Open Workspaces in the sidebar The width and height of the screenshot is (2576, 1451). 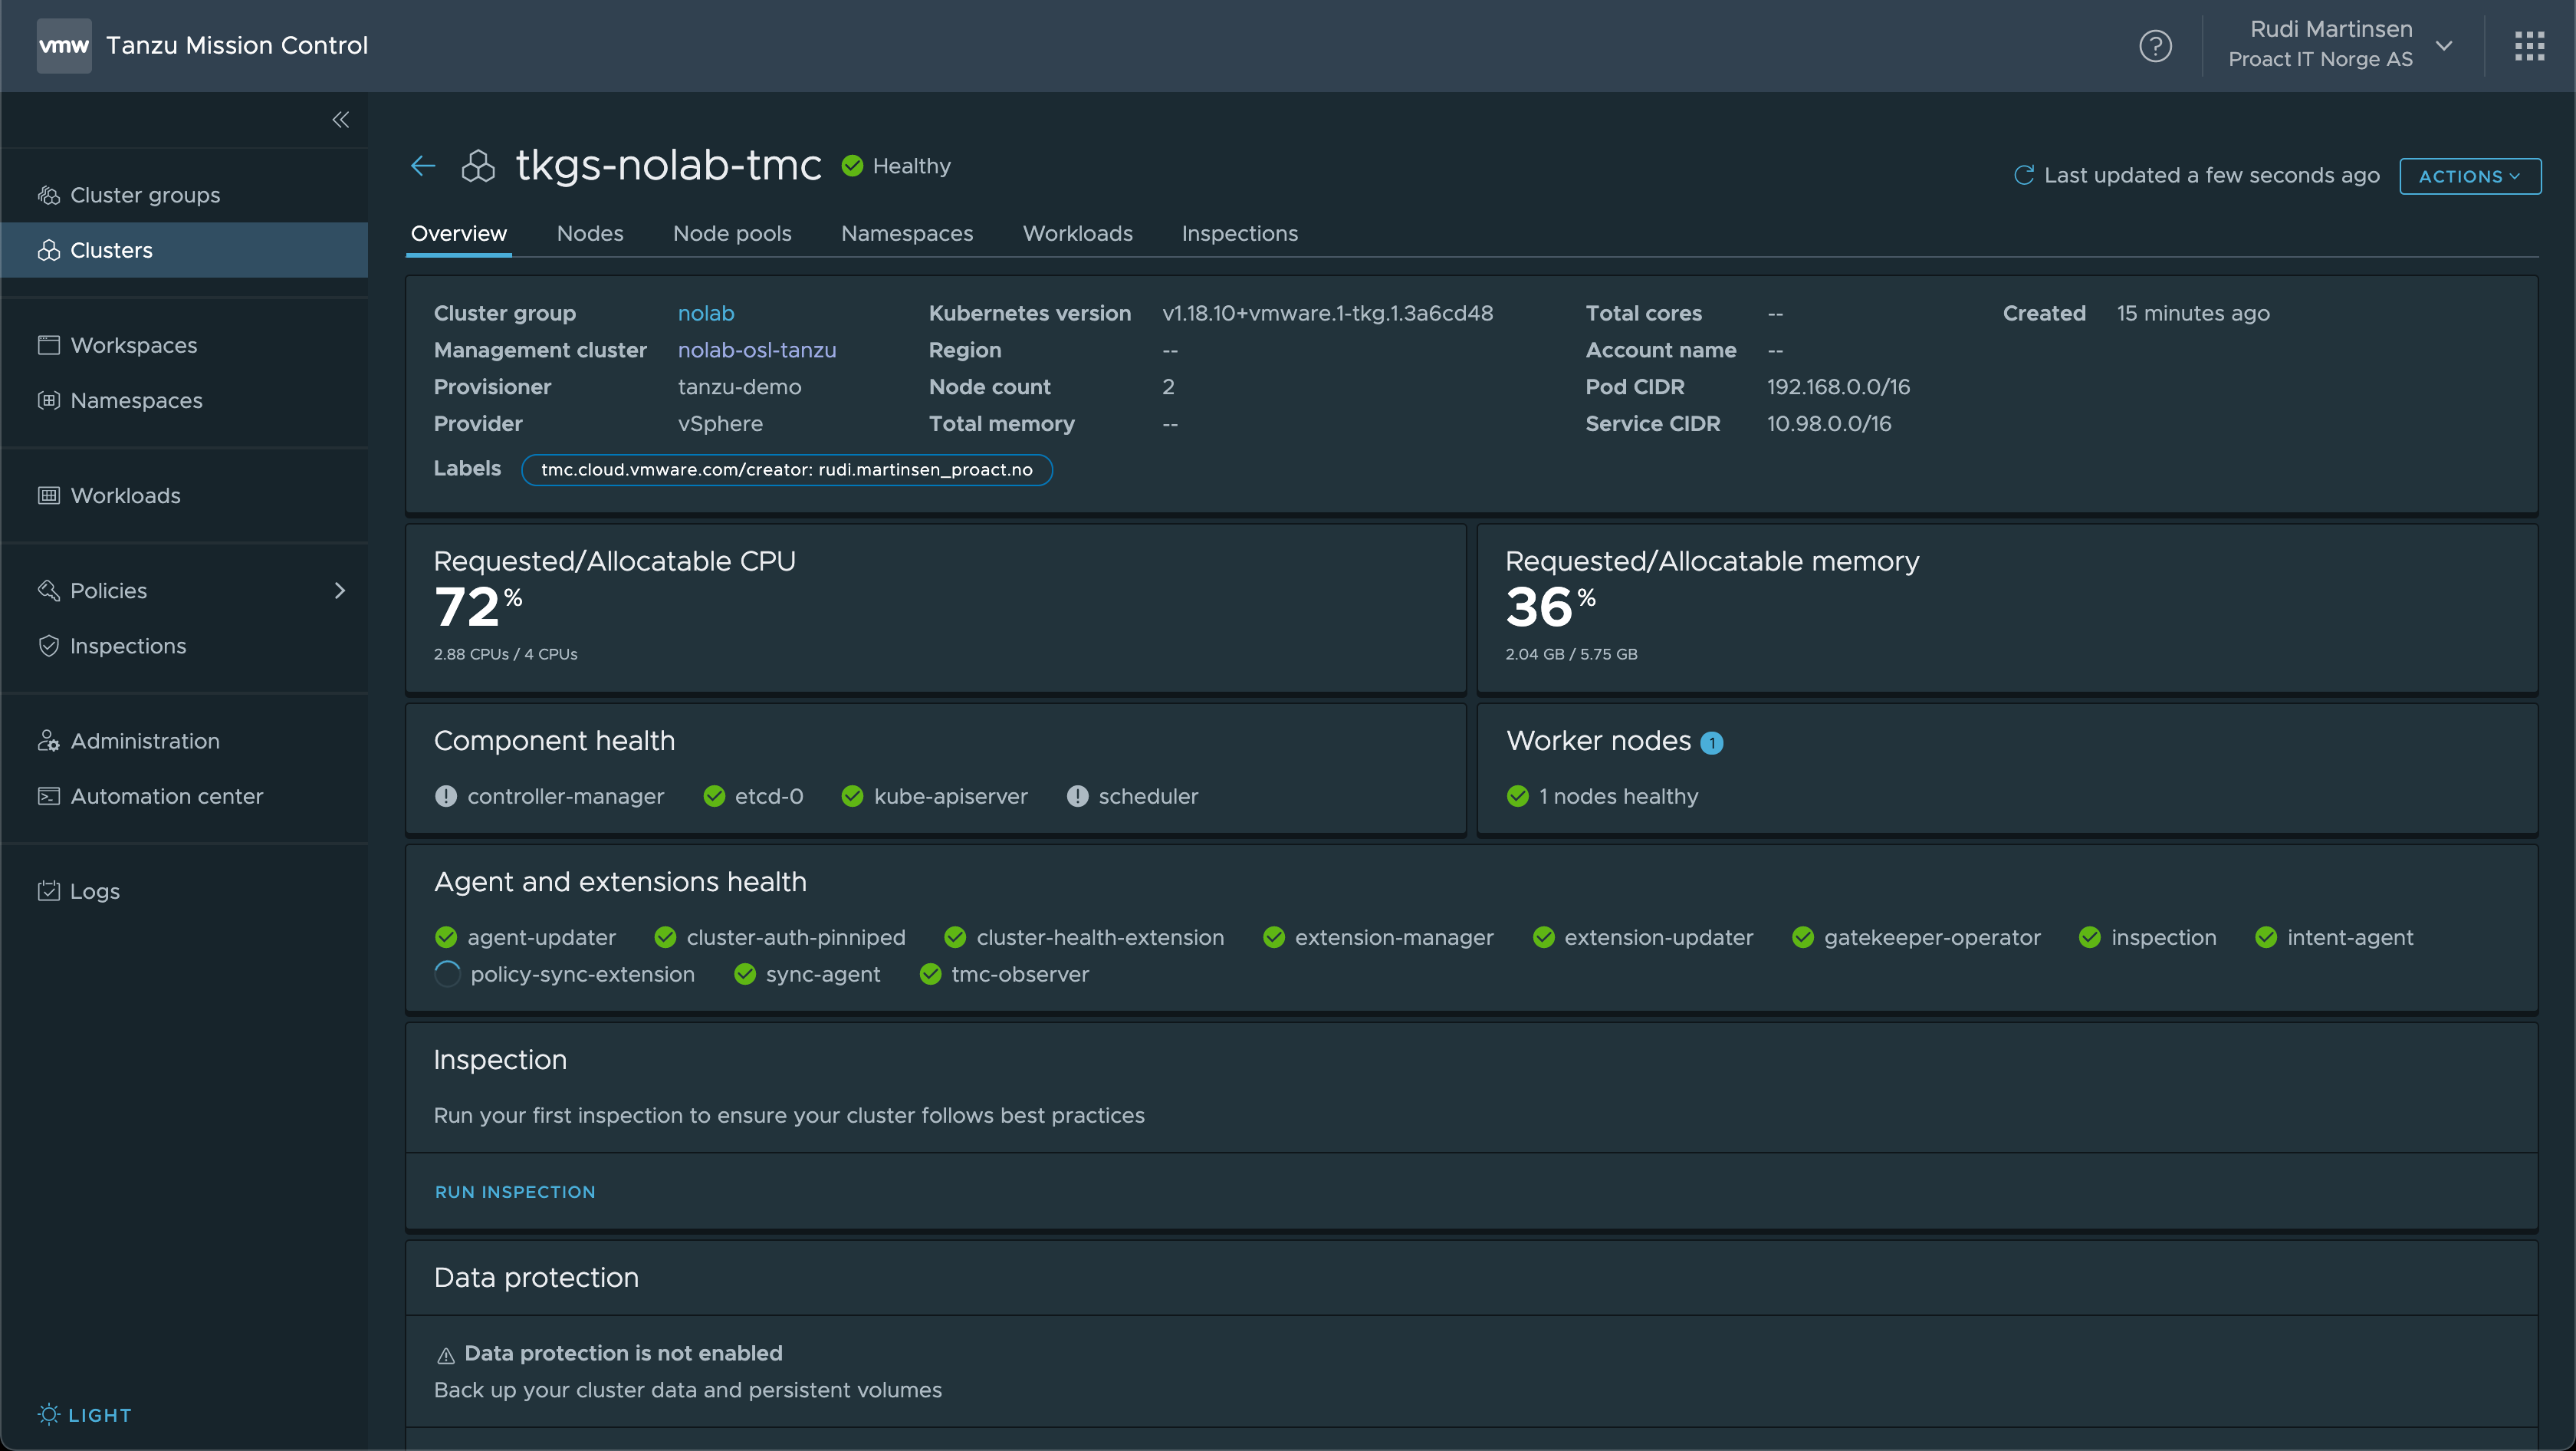point(184,345)
